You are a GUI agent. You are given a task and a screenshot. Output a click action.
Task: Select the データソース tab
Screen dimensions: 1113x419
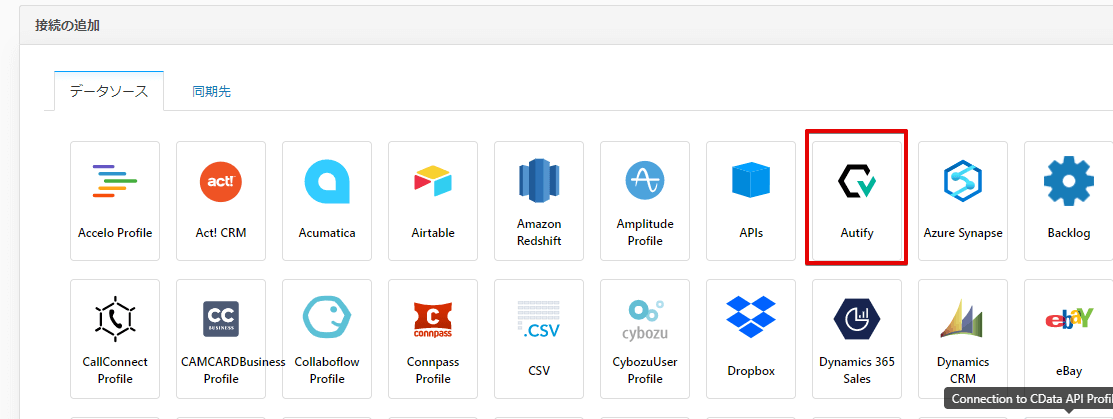(x=109, y=92)
